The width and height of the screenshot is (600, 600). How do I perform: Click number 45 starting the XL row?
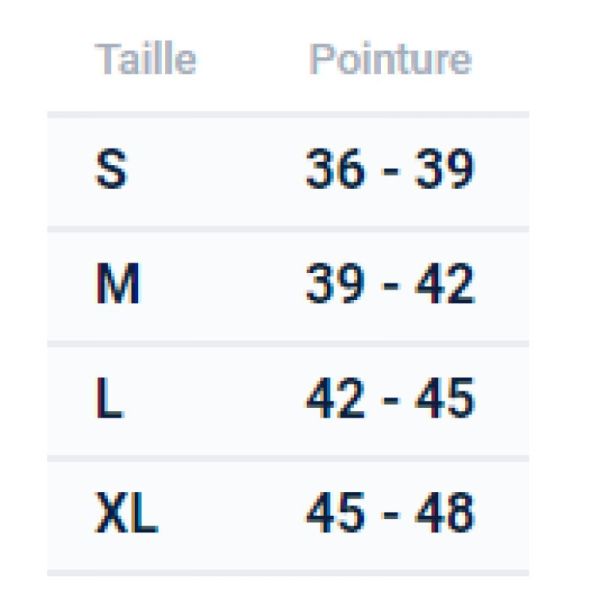335,513
